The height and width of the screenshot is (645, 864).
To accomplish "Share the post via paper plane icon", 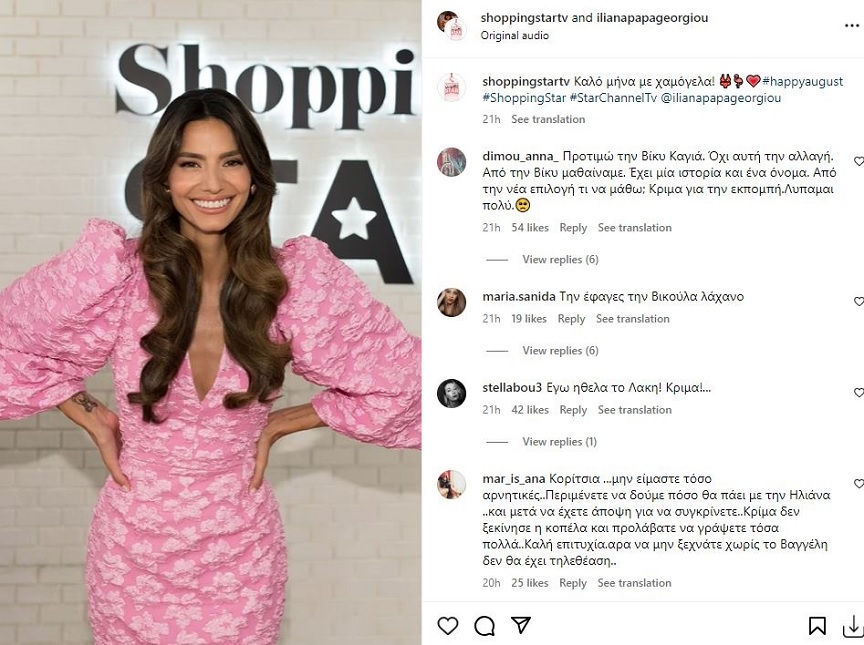I will point(521,625).
